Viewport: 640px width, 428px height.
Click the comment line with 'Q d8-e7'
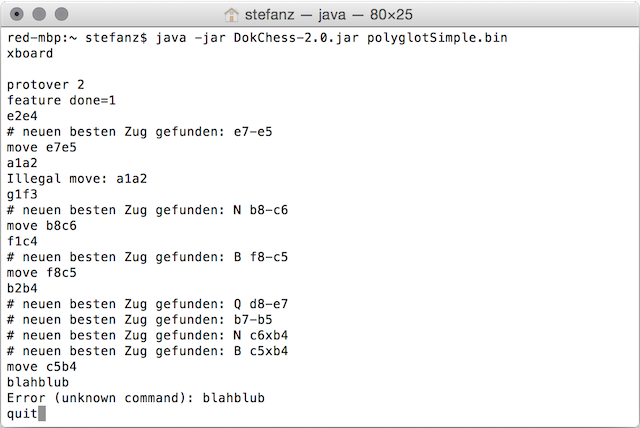[147, 304]
